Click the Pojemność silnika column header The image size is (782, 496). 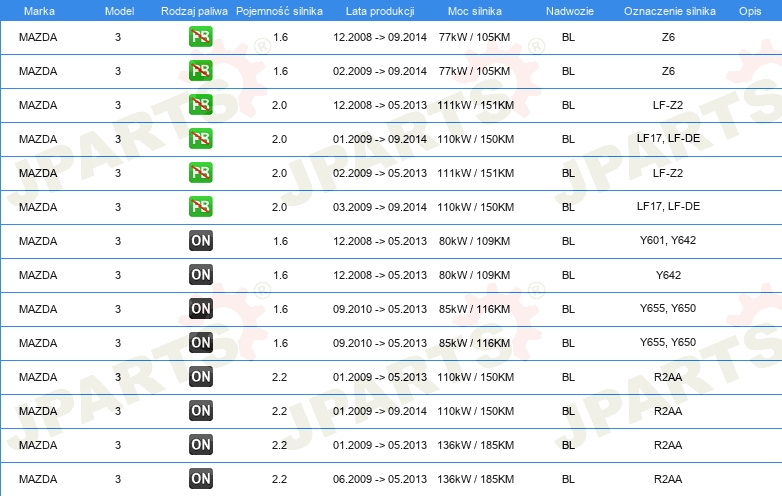pos(279,11)
